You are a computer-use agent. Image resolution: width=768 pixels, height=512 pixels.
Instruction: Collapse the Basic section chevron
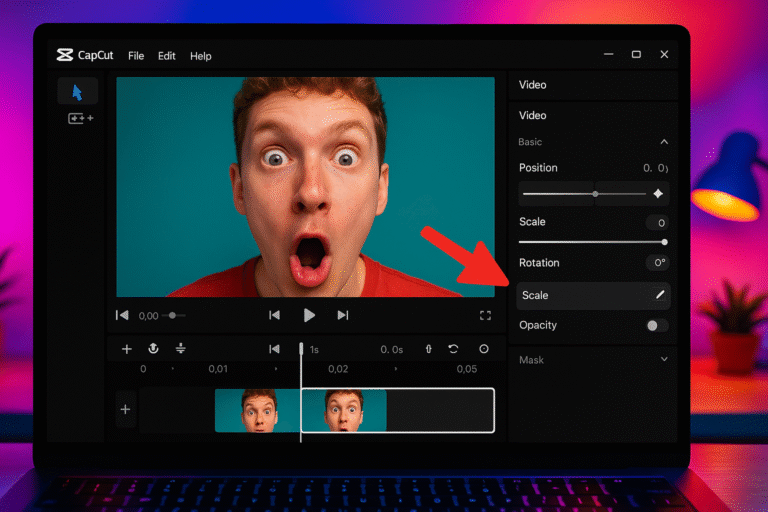(664, 142)
